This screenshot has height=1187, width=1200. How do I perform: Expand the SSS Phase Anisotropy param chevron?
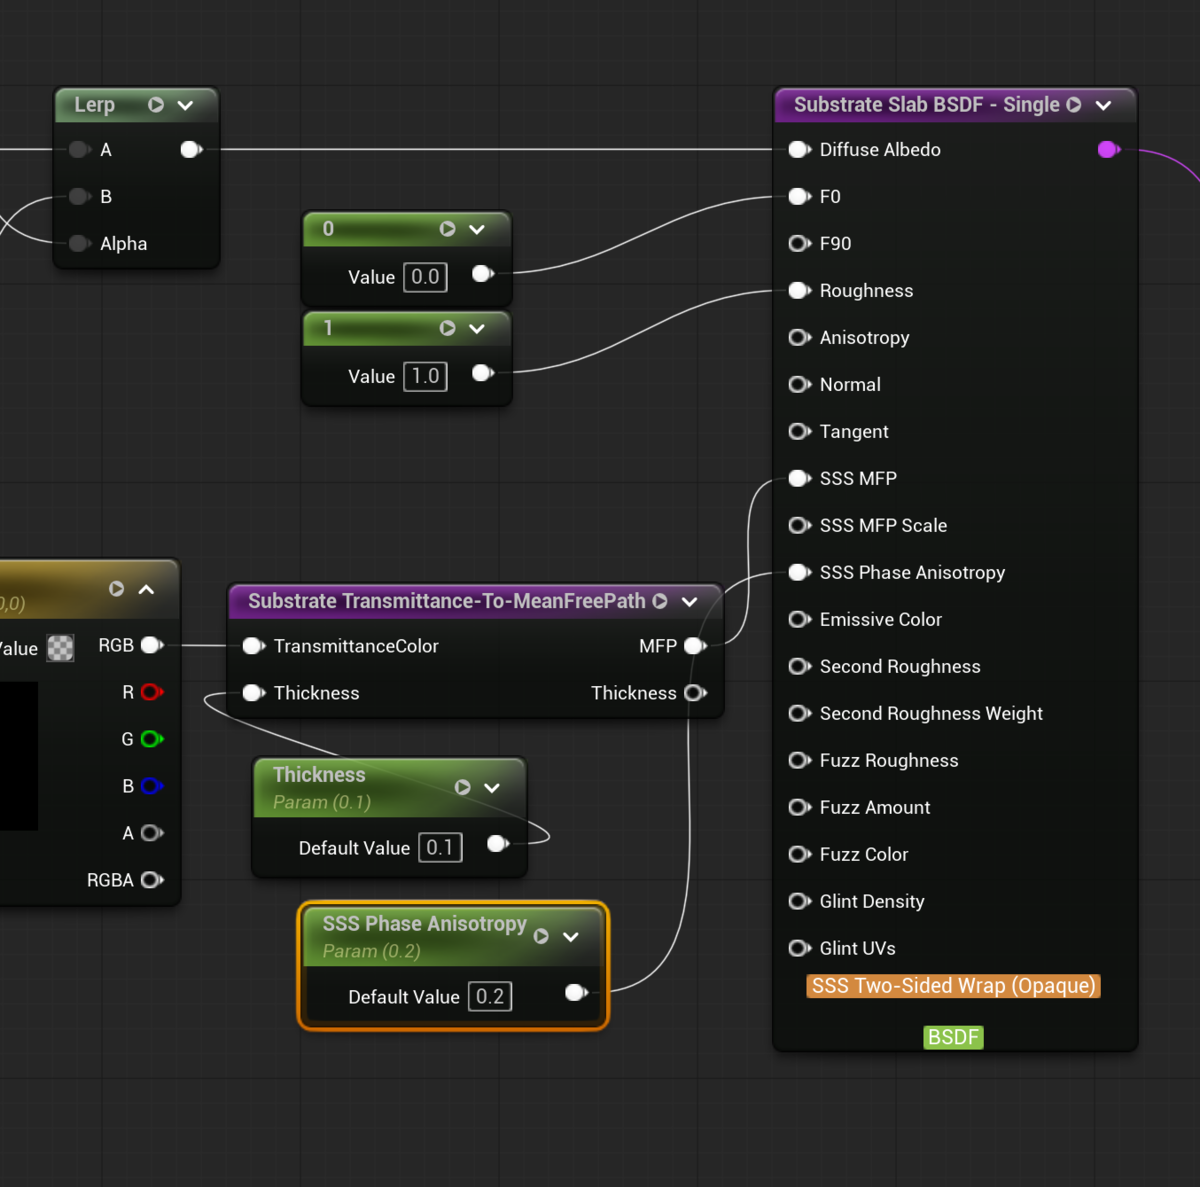[x=571, y=937]
